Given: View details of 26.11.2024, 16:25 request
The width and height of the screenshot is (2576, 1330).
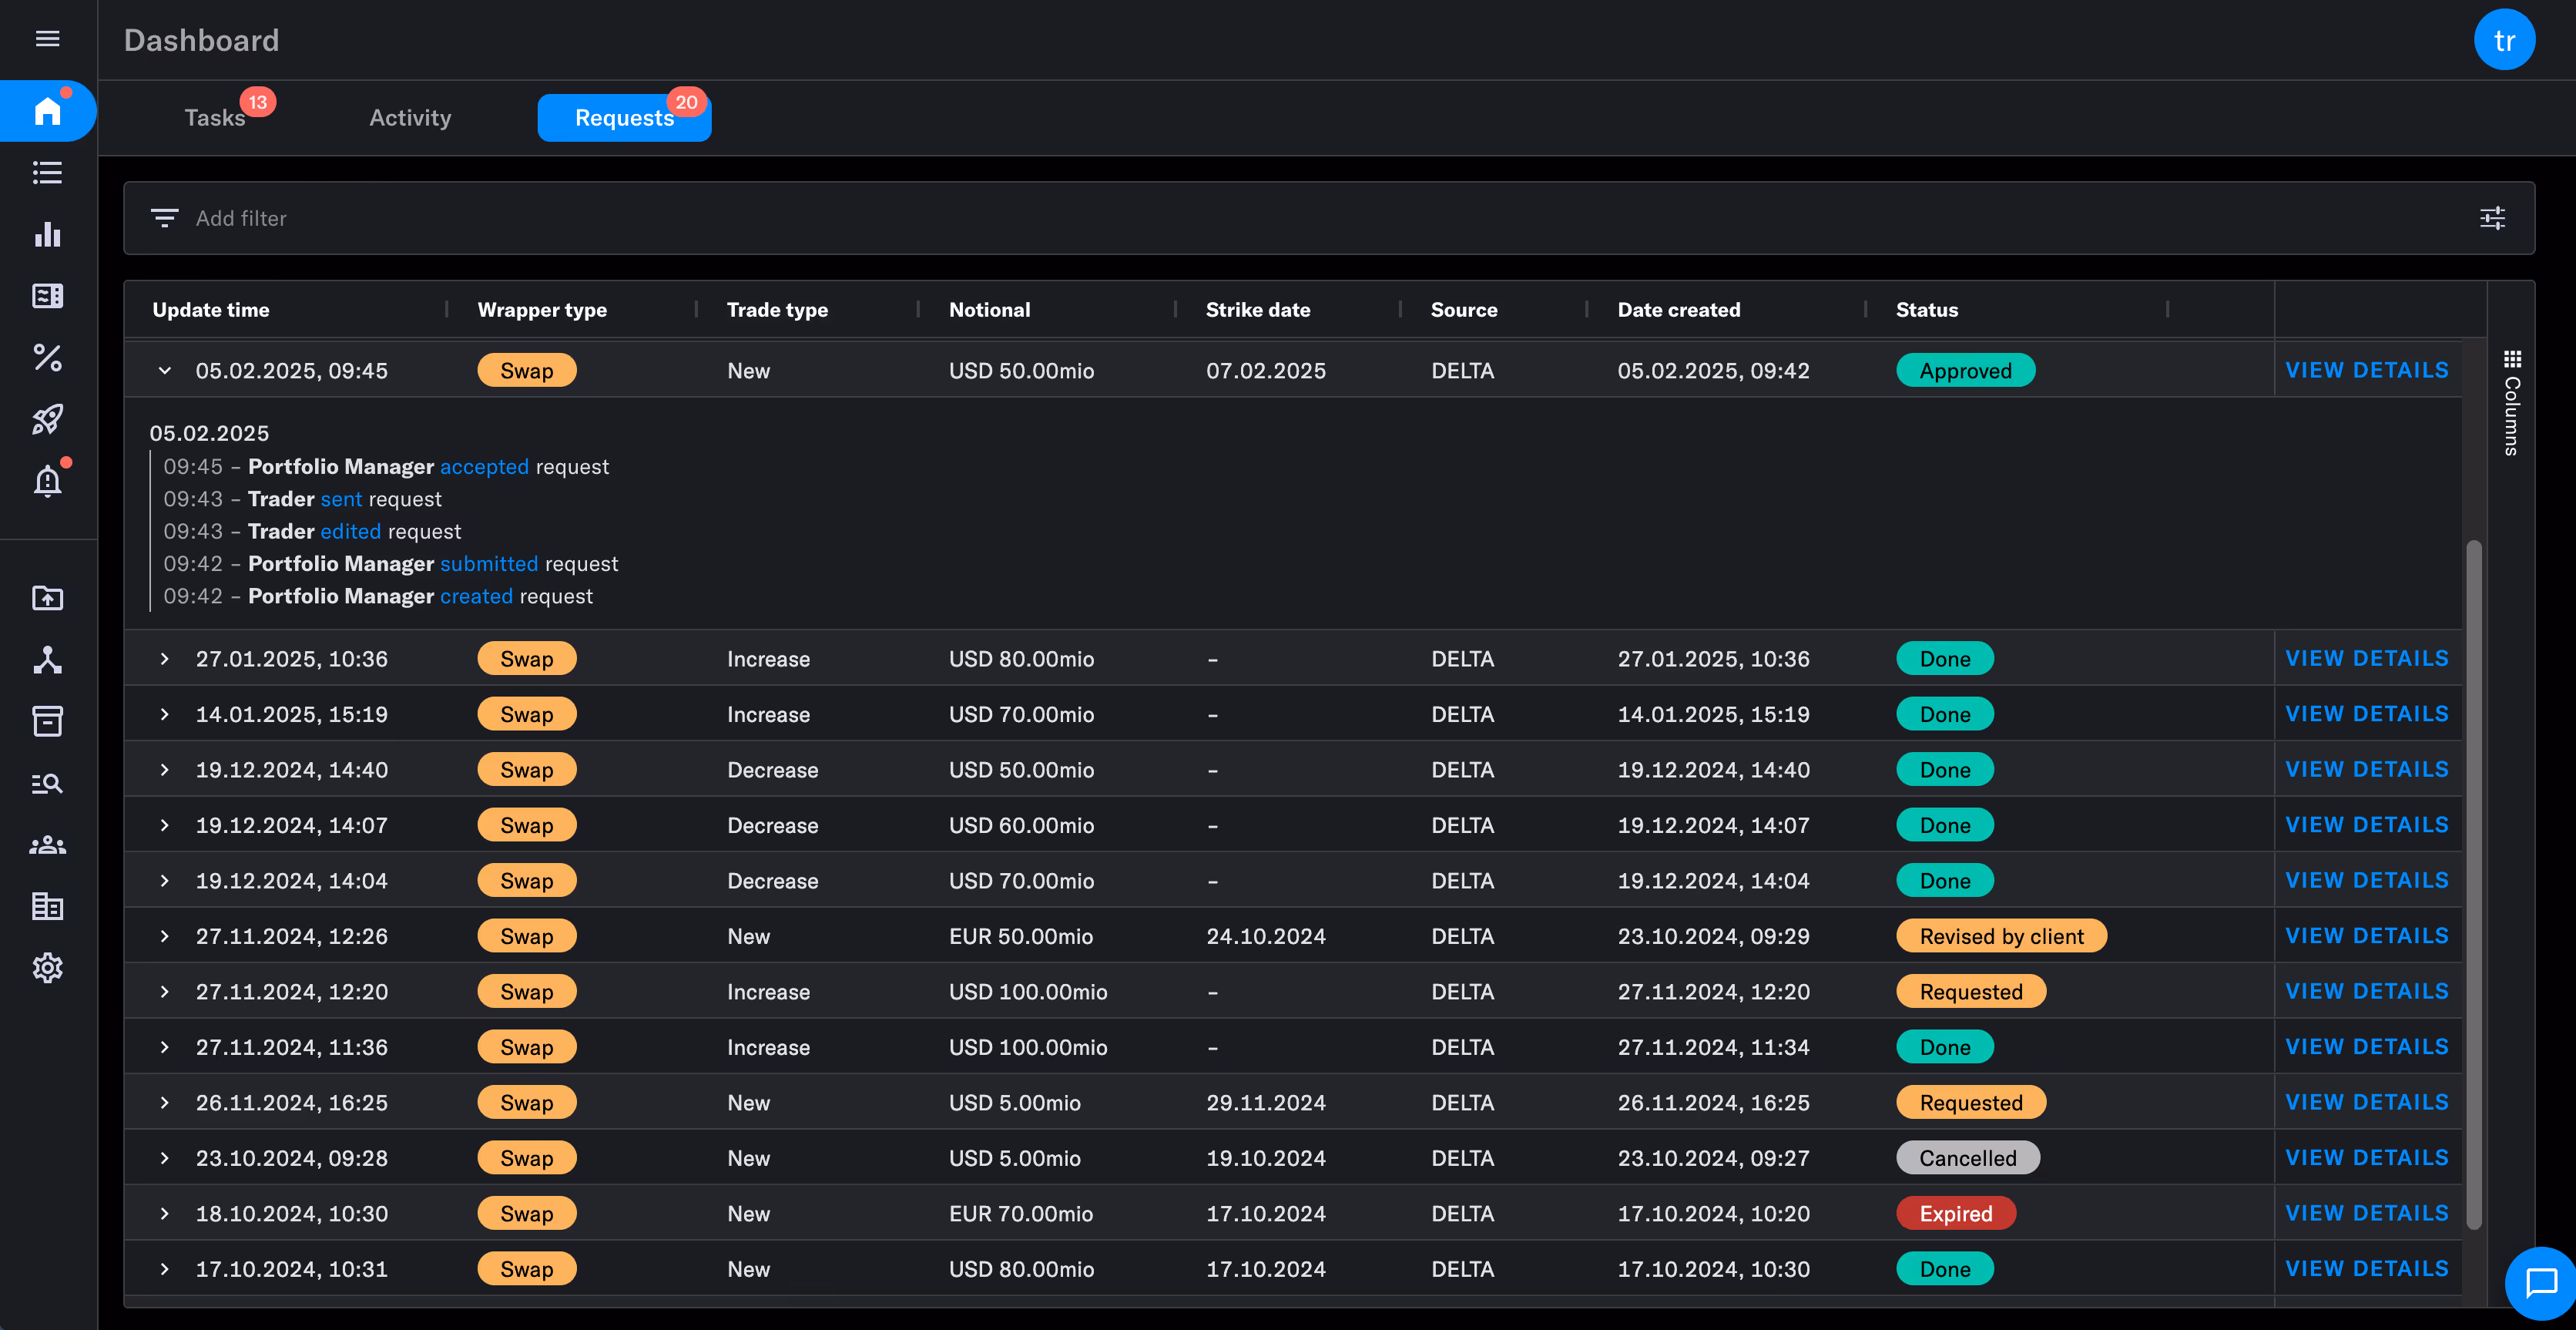Looking at the screenshot, I should 2367,1102.
